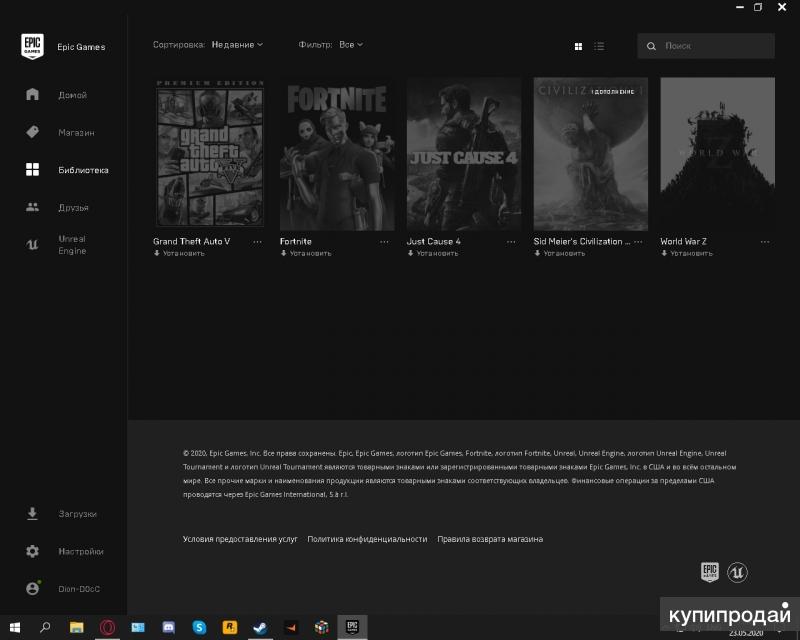This screenshot has height=640, width=800.
Task: Switch to grid view layout
Action: pos(578,46)
